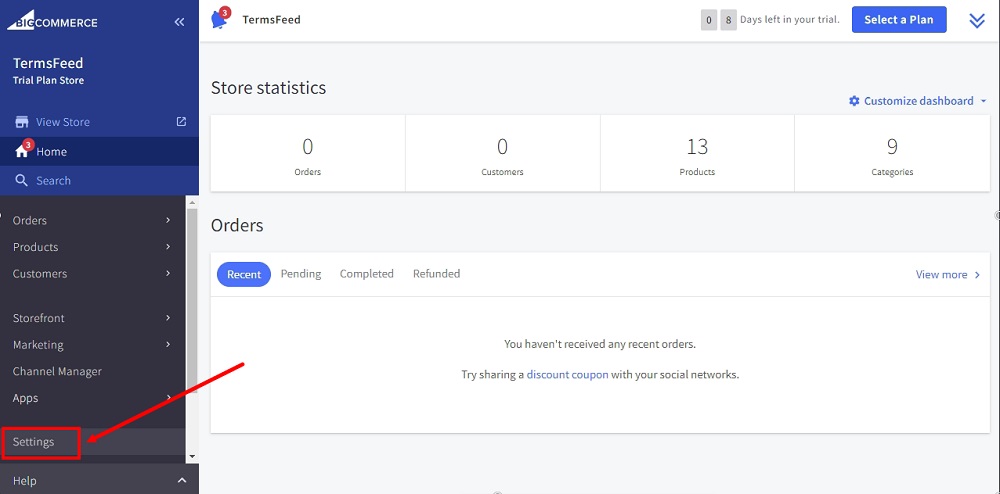1000x494 pixels.
Task: Click the View Store storefront icon
Action: (22, 122)
